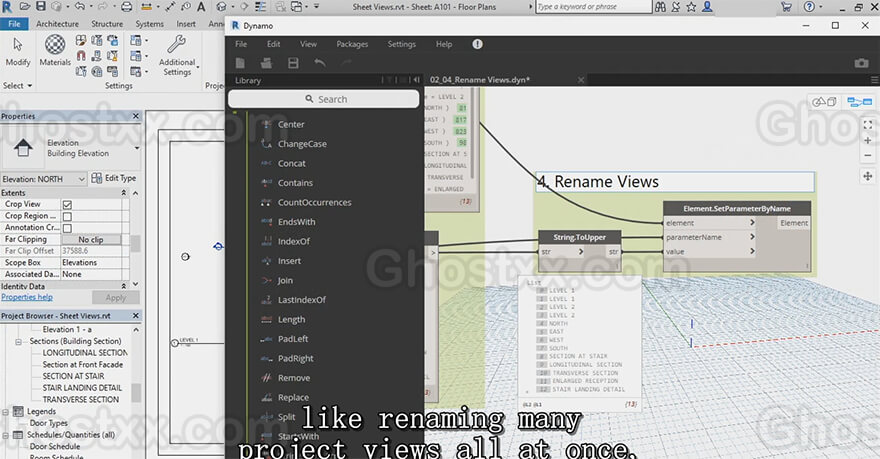The image size is (880, 459).
Task: Switch to Dynamo graph view navigation
Action: click(x=859, y=102)
